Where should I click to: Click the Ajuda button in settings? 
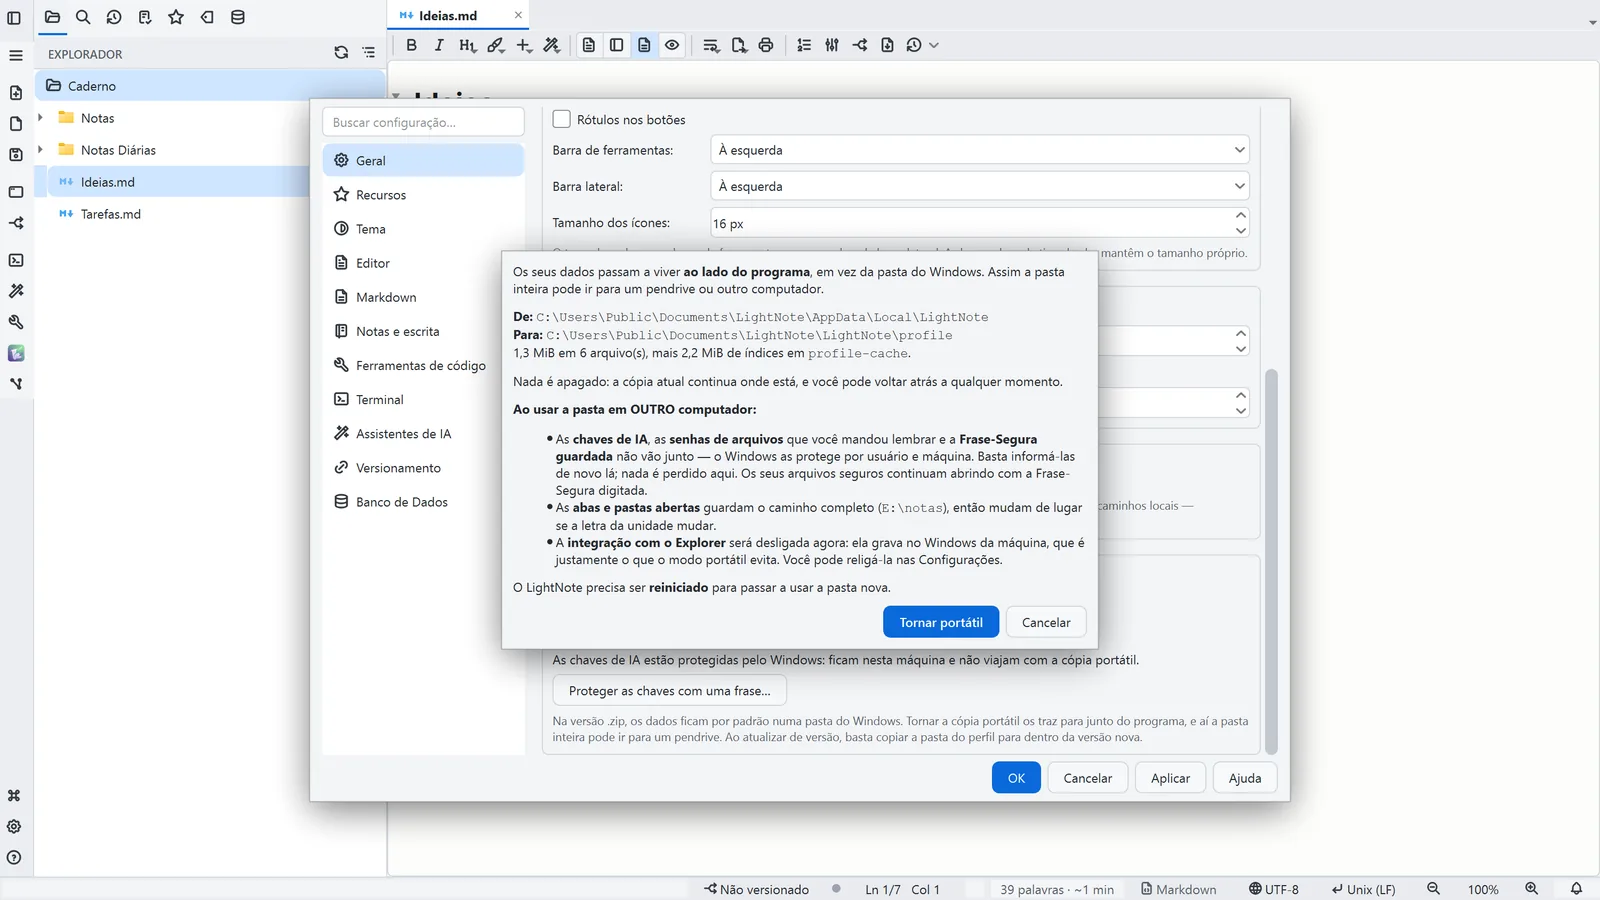tap(1245, 778)
